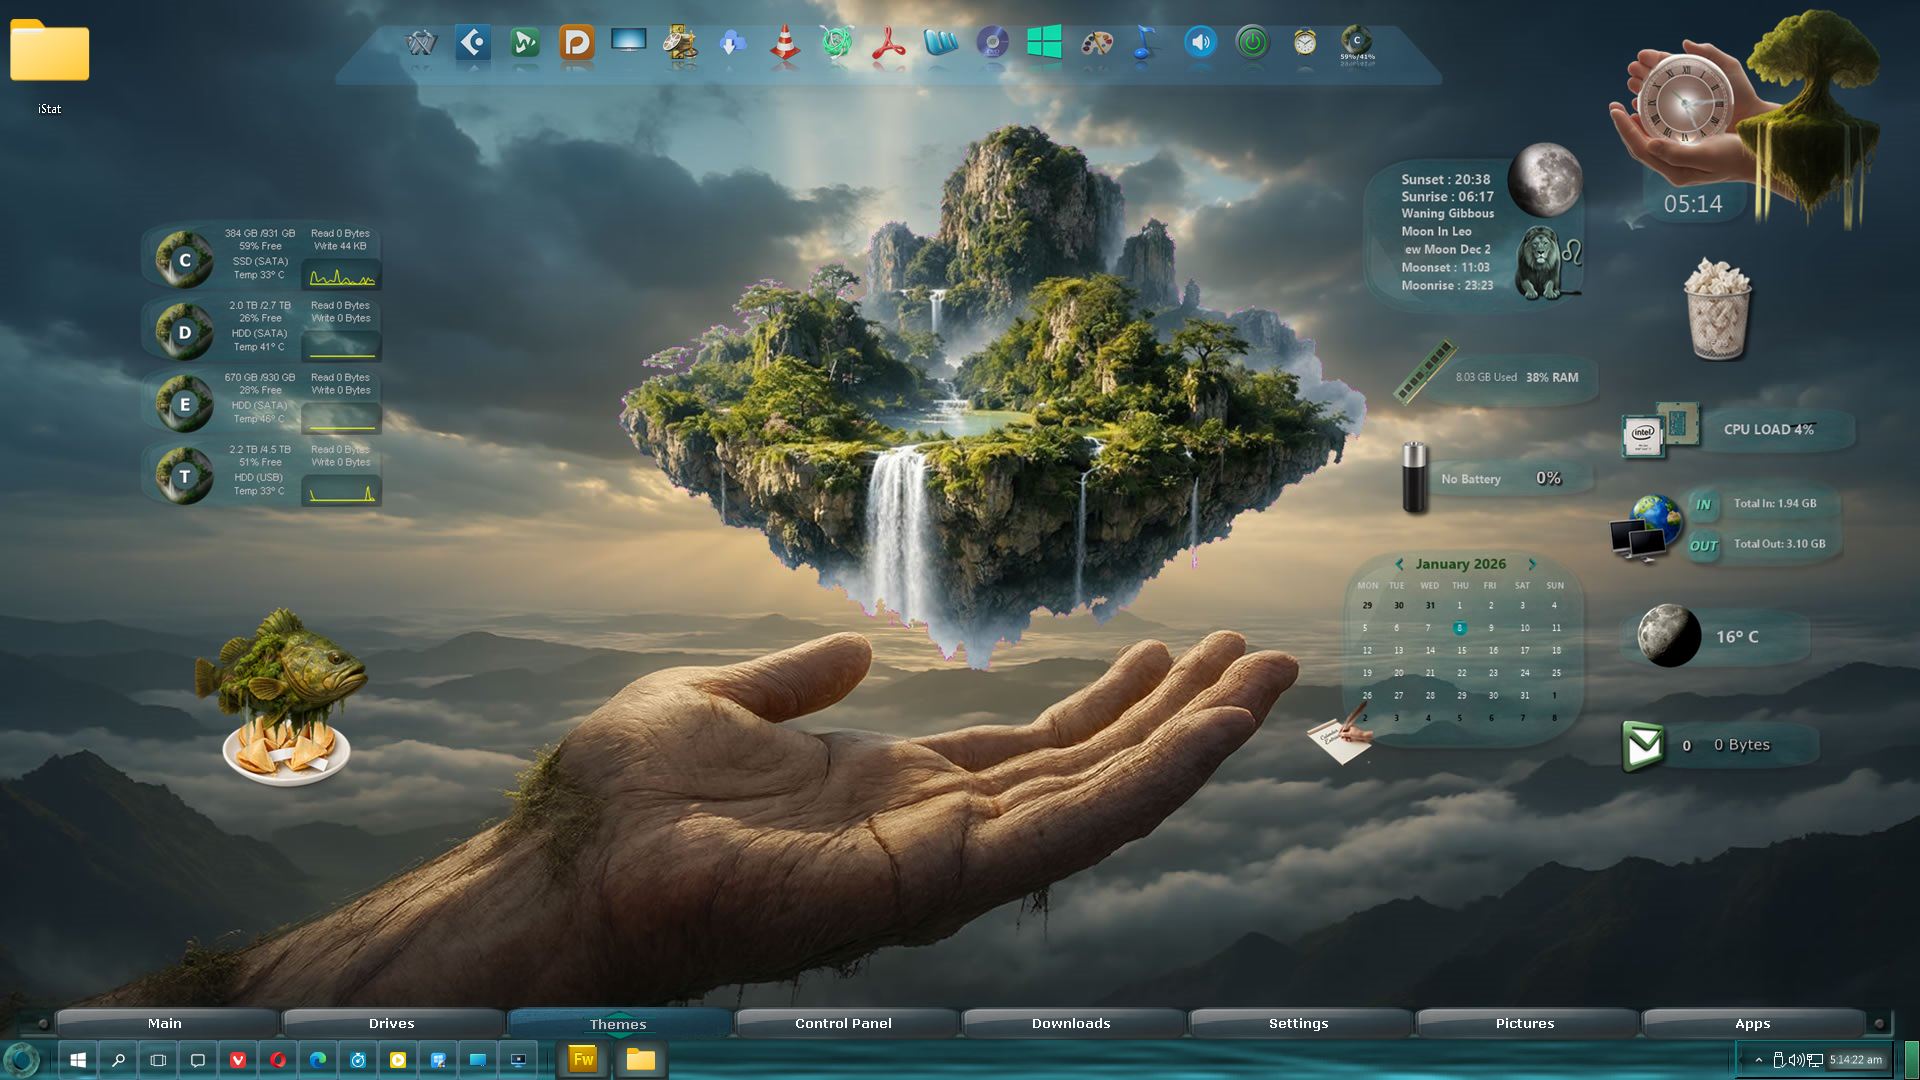Select the Downloads tab
The height and width of the screenshot is (1080, 1920).
click(x=1070, y=1023)
